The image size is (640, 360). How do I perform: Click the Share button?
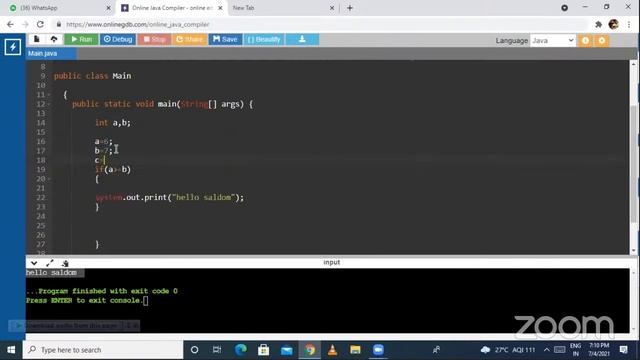(189, 39)
